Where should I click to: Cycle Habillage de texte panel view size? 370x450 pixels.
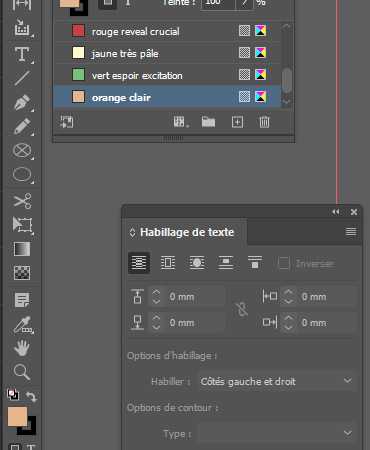[x=132, y=232]
